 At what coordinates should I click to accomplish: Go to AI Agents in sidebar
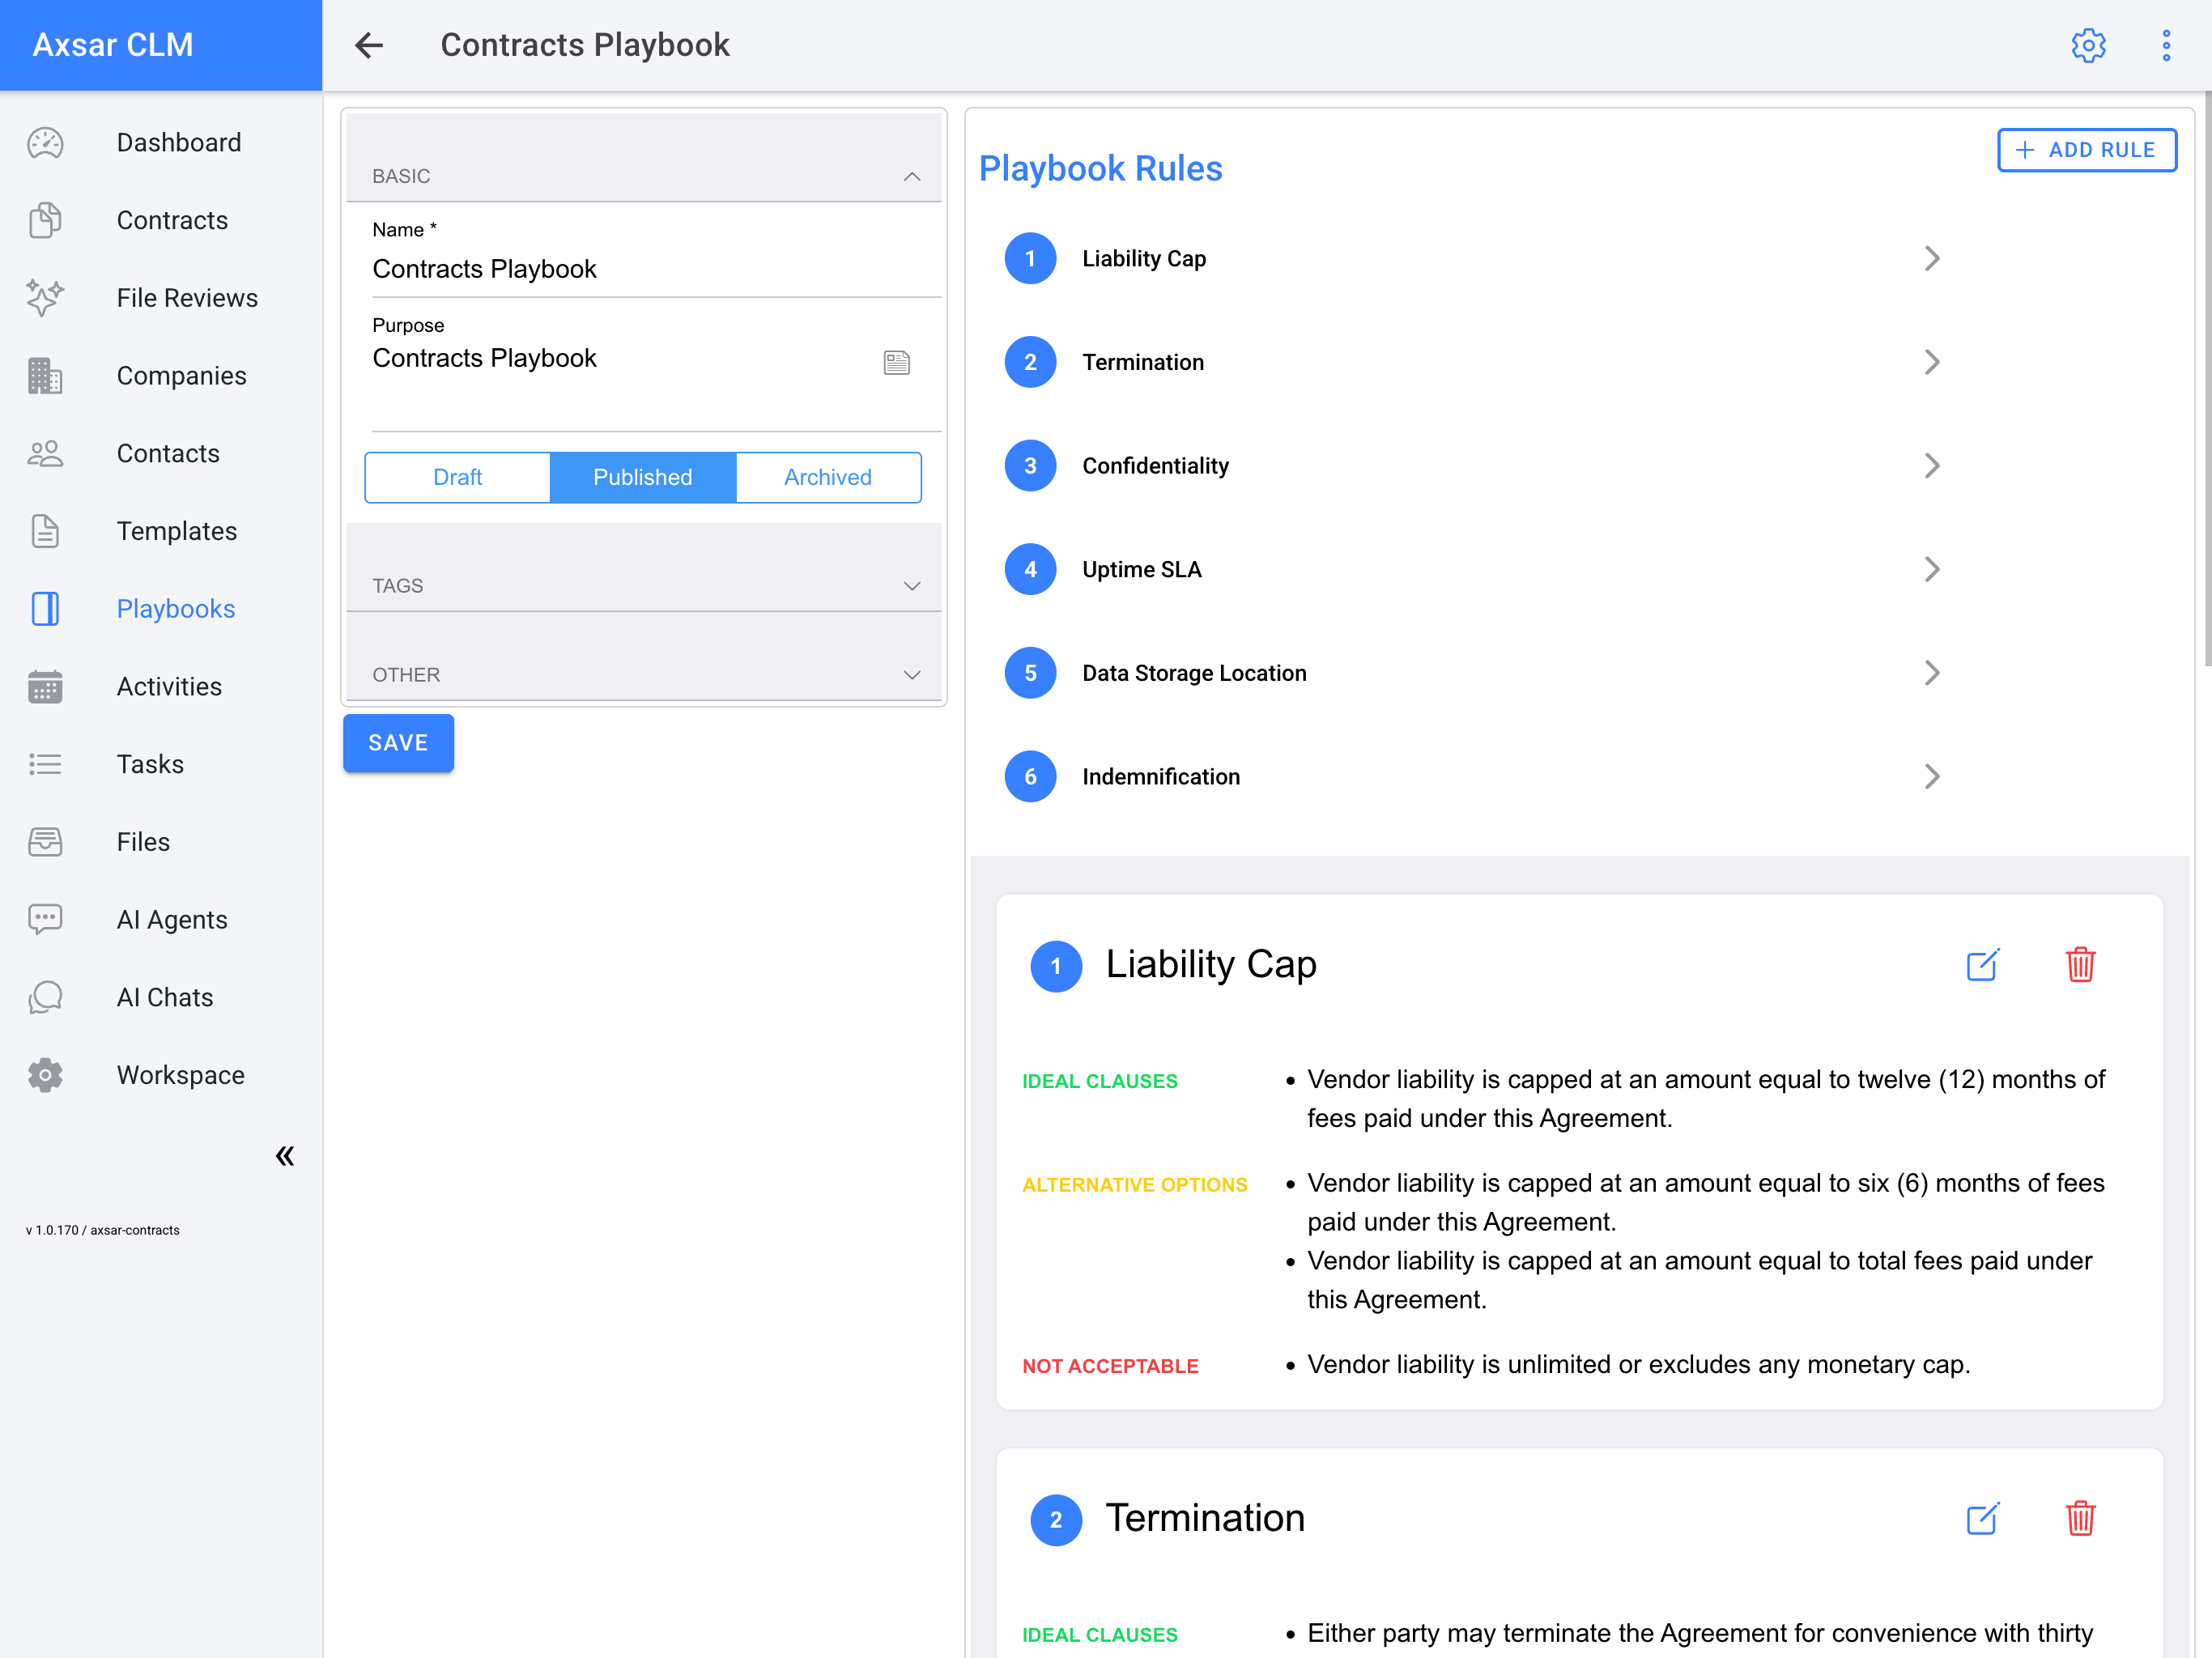coord(171,919)
